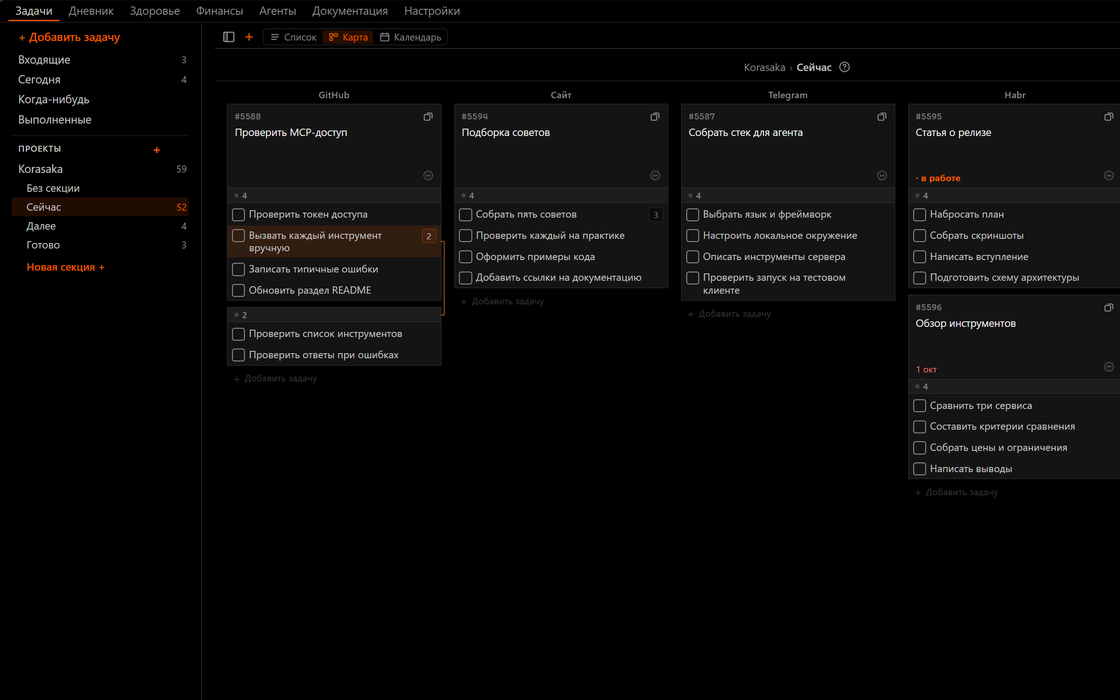Click the round arrows icon on Проверить MCP-доступ card
1120x700 pixels.
(x=428, y=176)
